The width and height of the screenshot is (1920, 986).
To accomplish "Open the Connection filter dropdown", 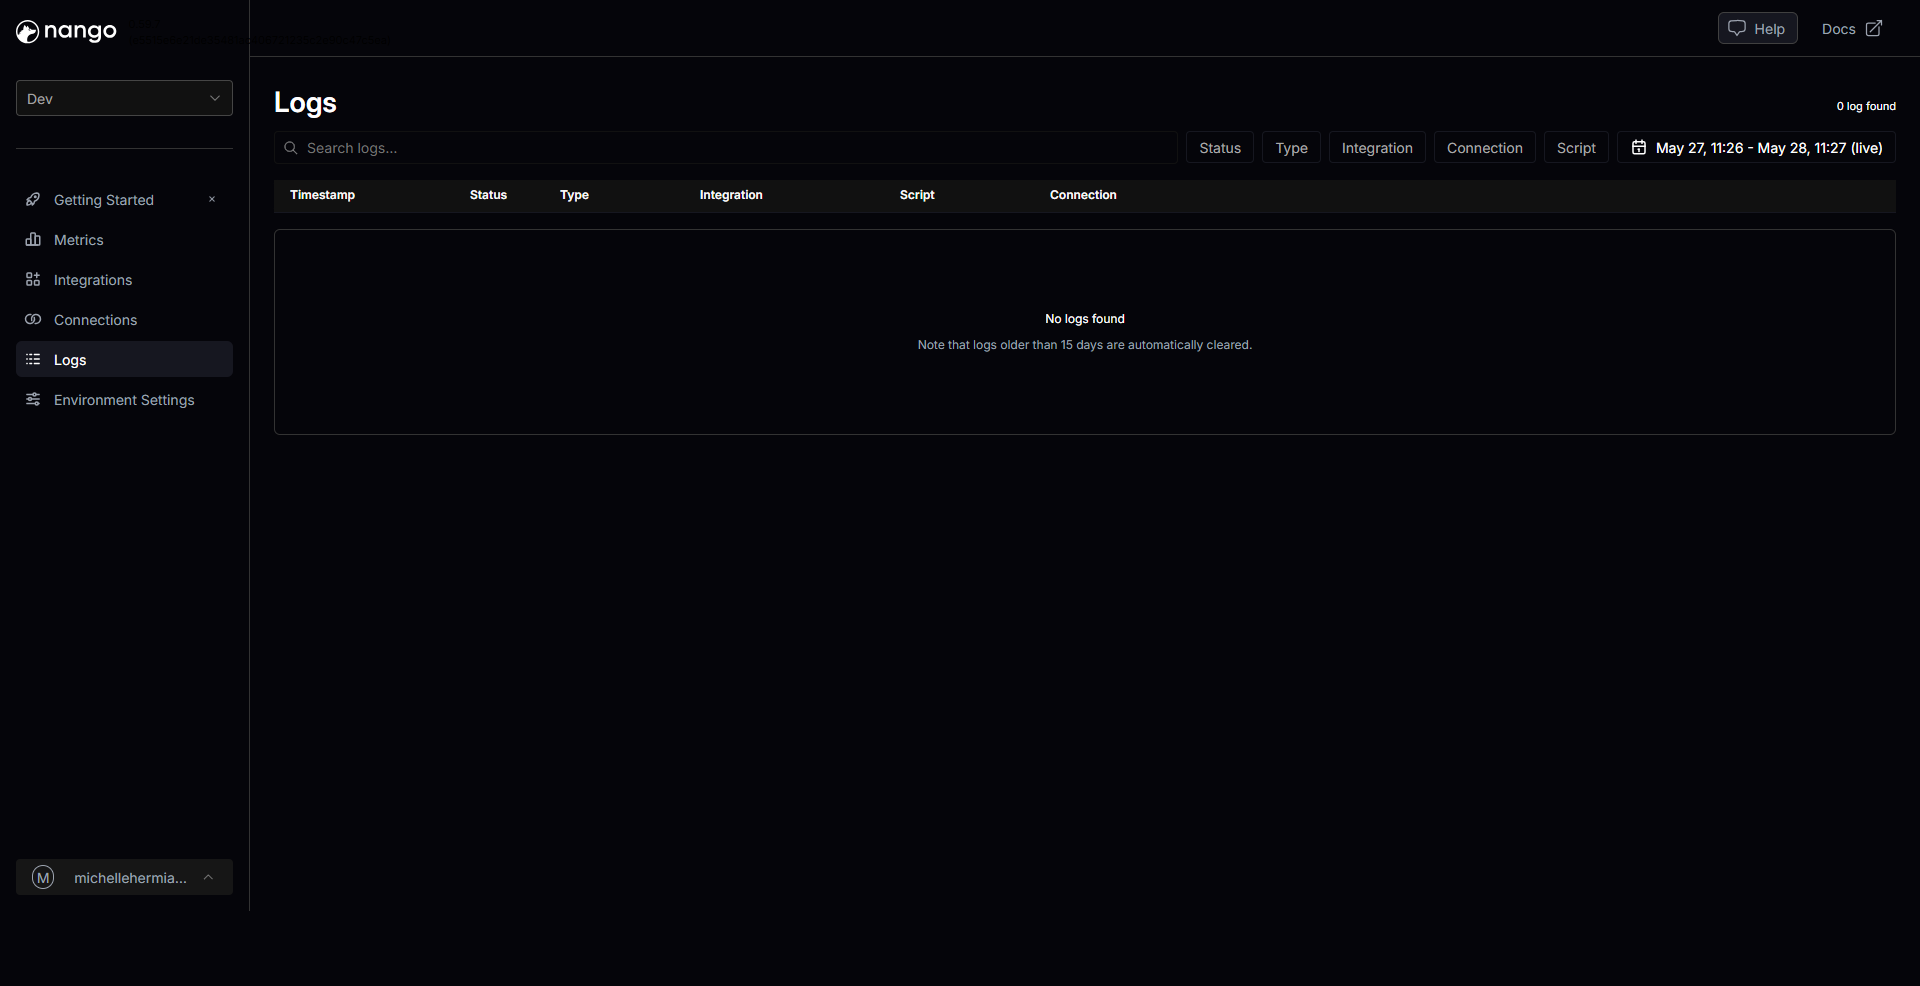I will [x=1484, y=148].
